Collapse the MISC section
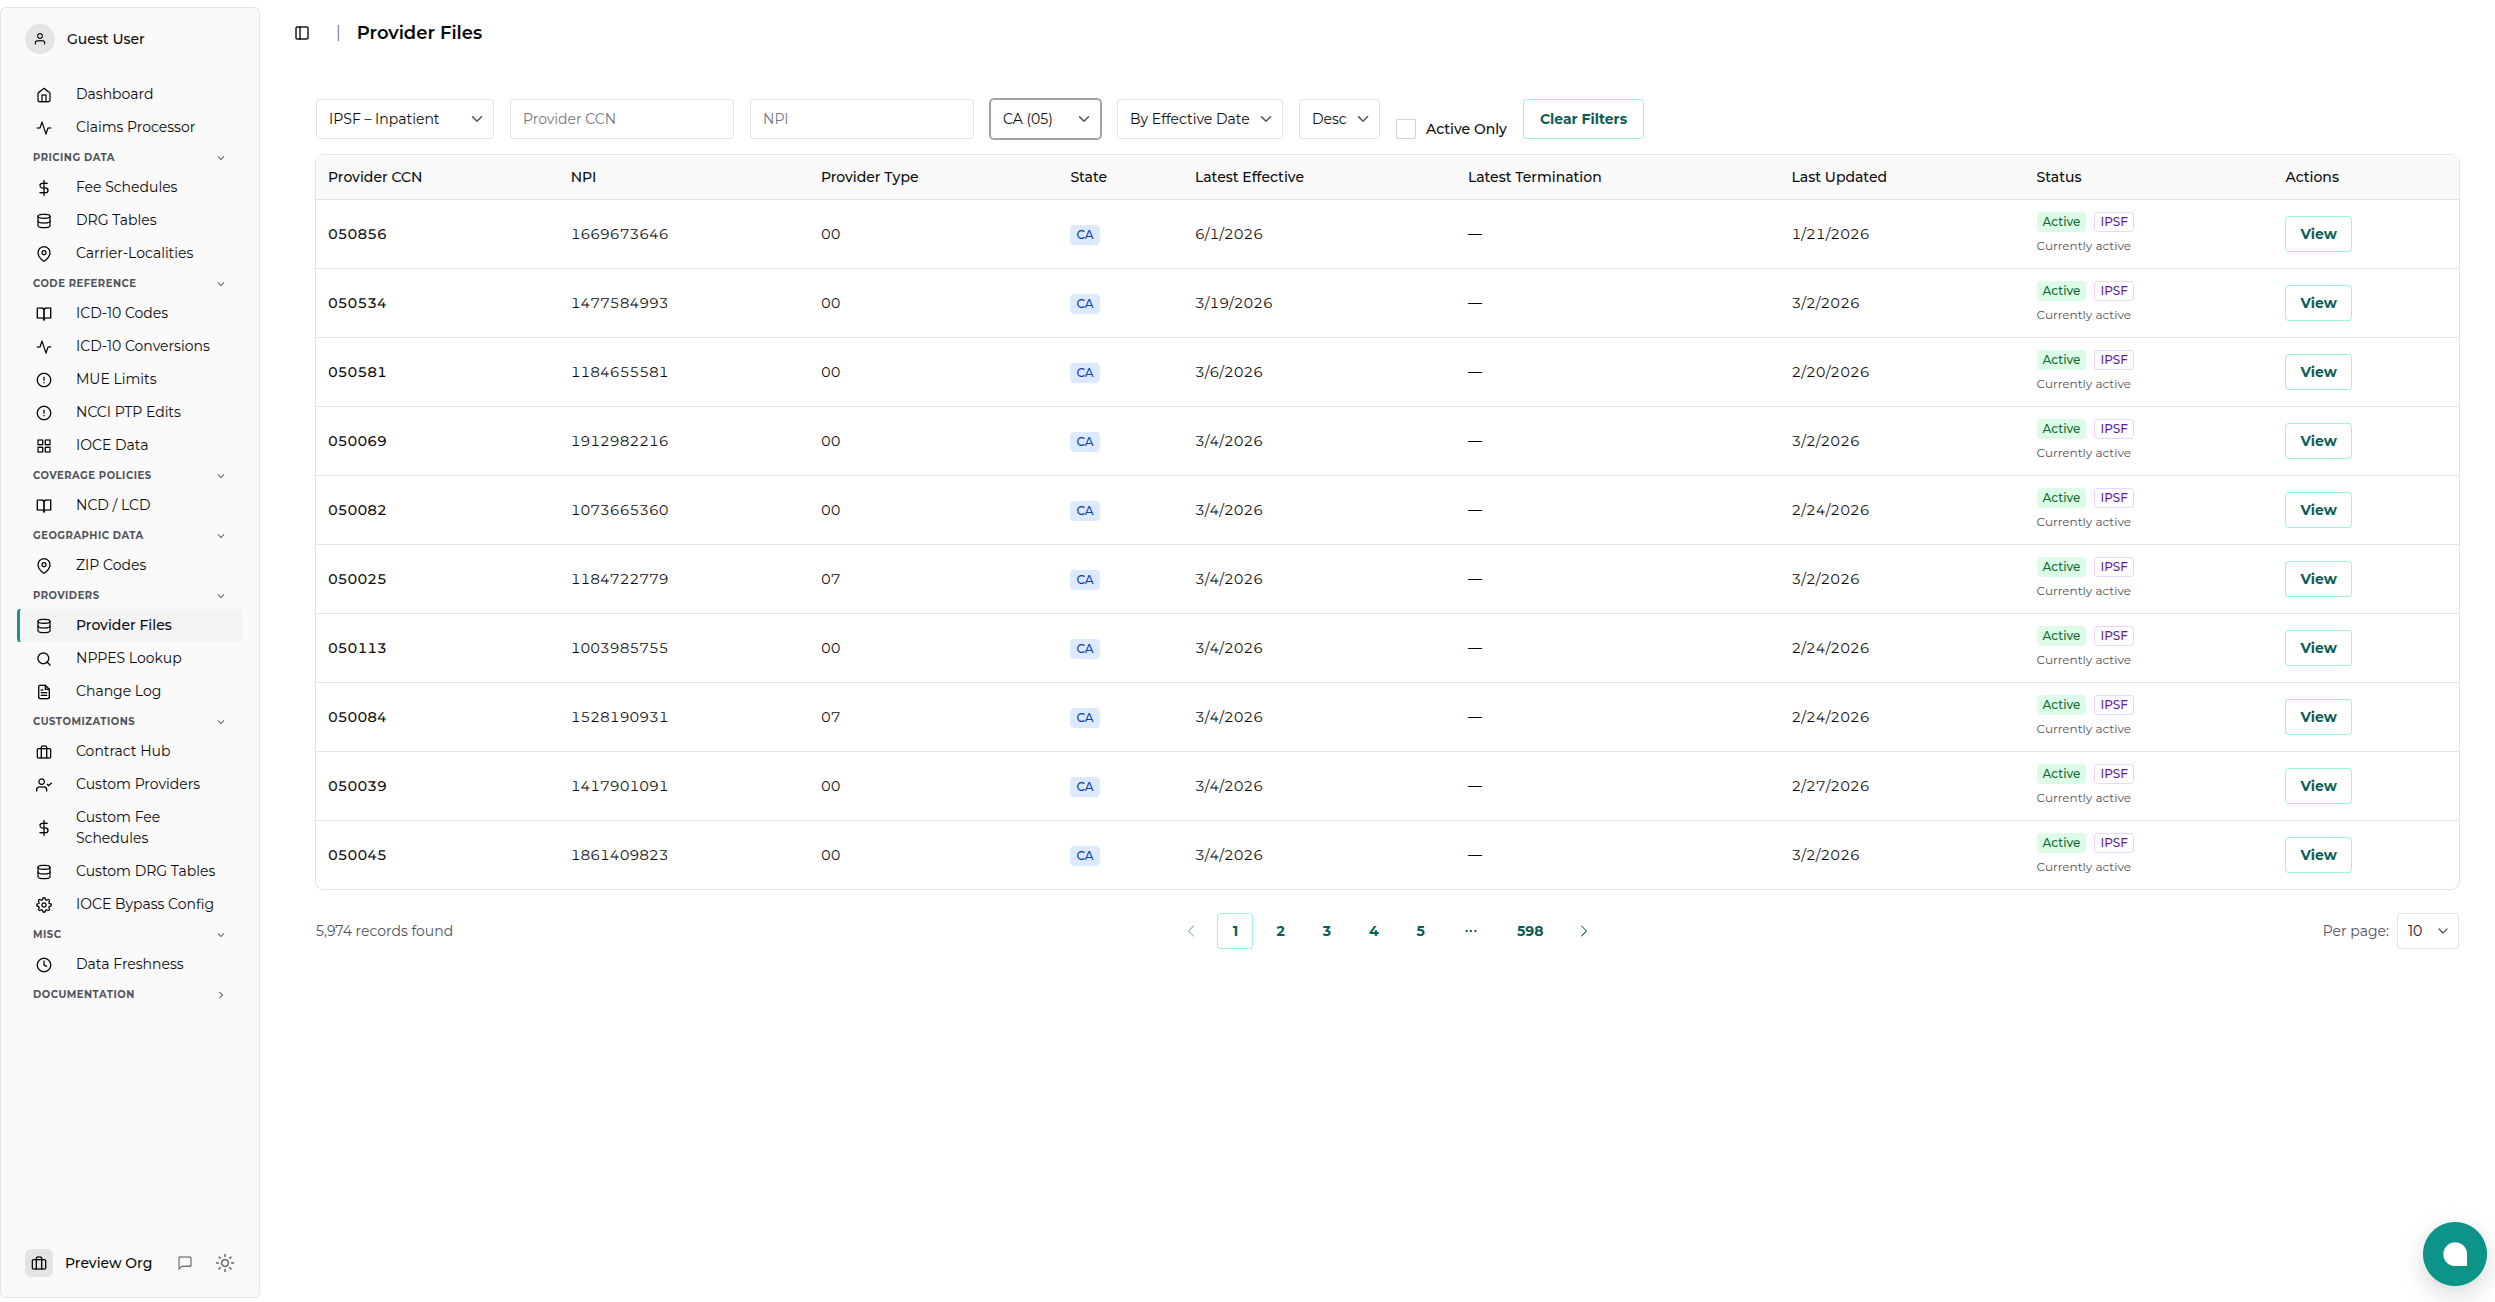Viewport: 2495px width, 1302px height. tap(221, 935)
